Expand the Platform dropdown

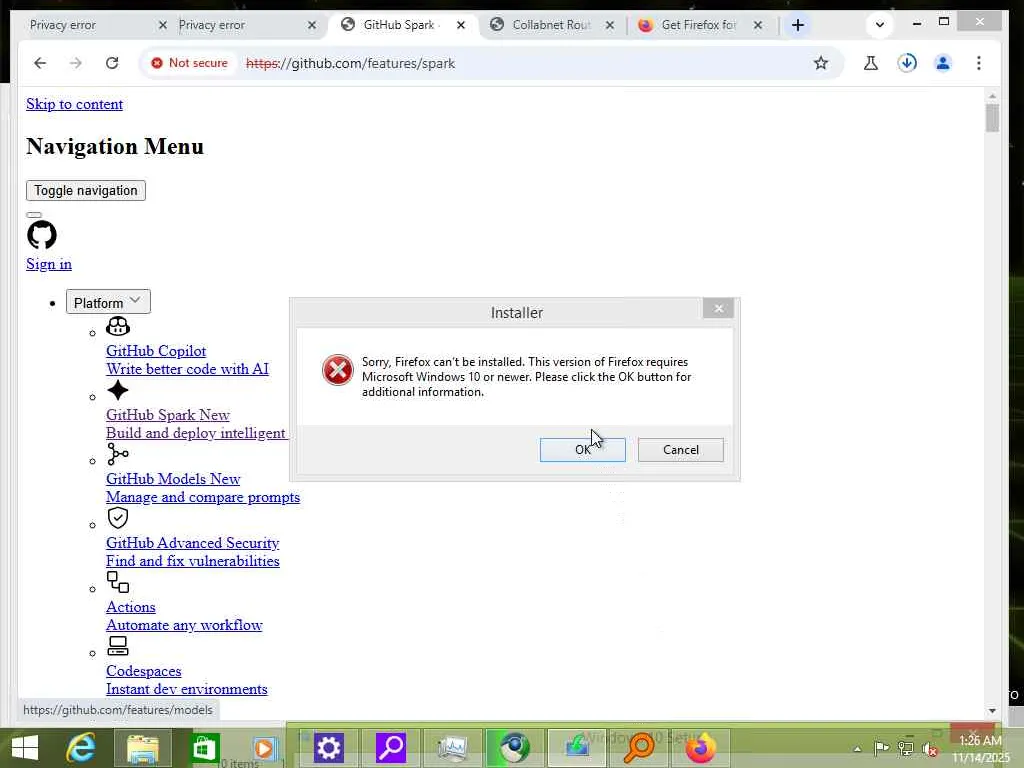click(x=108, y=302)
